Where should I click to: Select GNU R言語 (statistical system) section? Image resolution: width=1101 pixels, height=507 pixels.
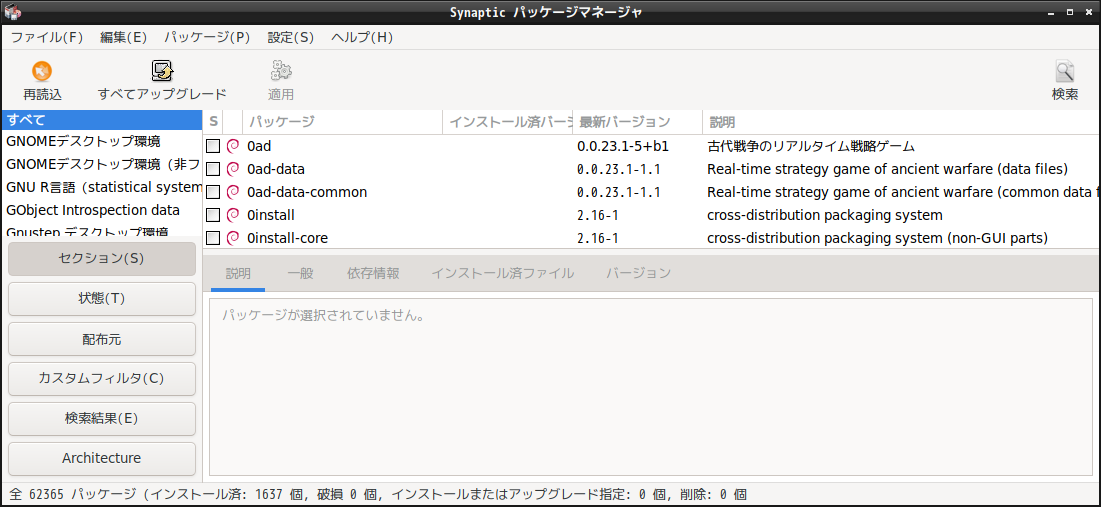point(101,187)
